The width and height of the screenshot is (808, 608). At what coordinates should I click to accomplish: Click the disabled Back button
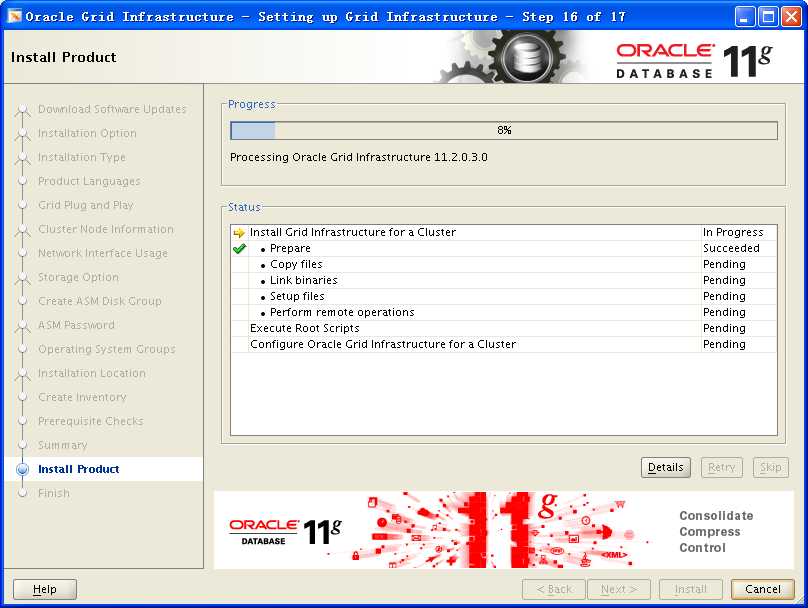point(554,589)
